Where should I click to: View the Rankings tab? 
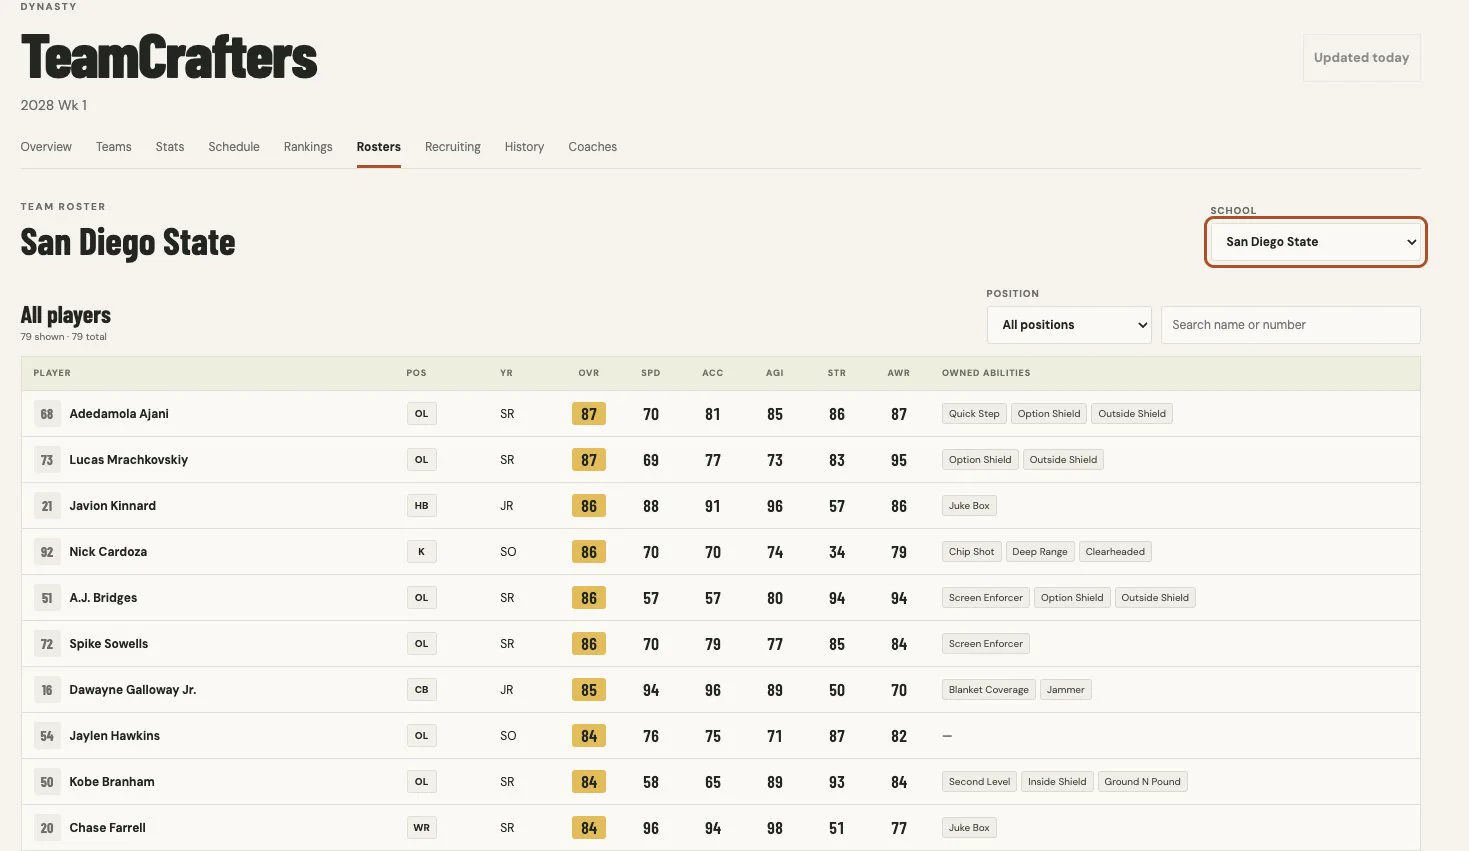(x=308, y=147)
